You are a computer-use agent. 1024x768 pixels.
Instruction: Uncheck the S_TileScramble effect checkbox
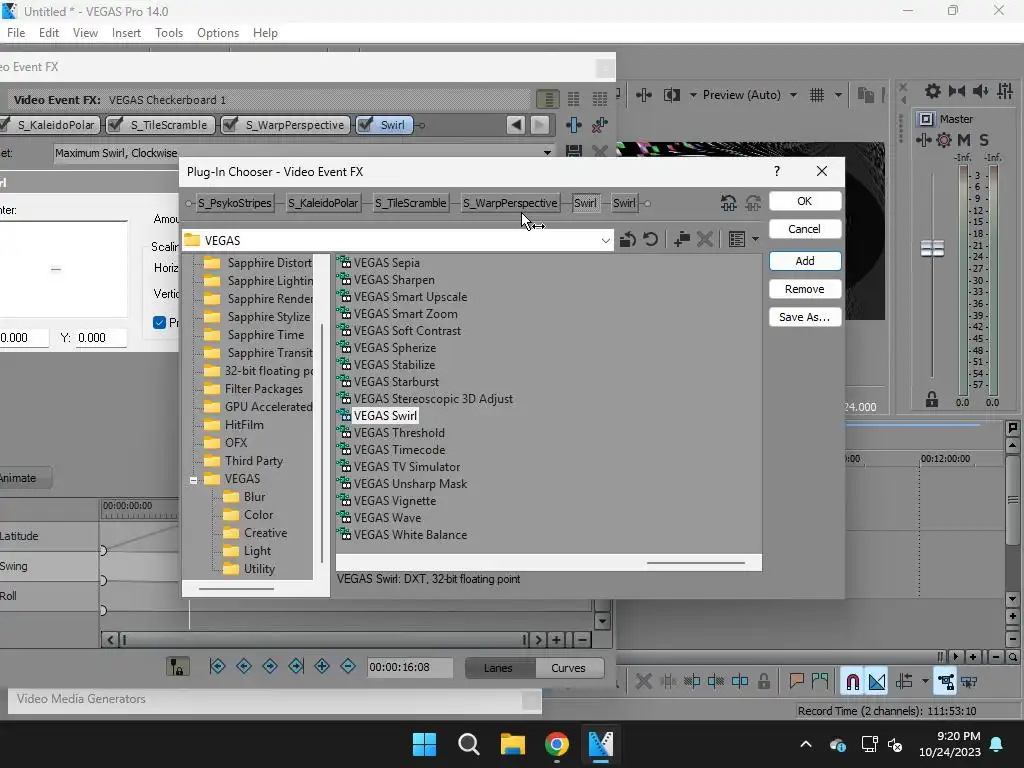pyautogui.click(x=115, y=124)
